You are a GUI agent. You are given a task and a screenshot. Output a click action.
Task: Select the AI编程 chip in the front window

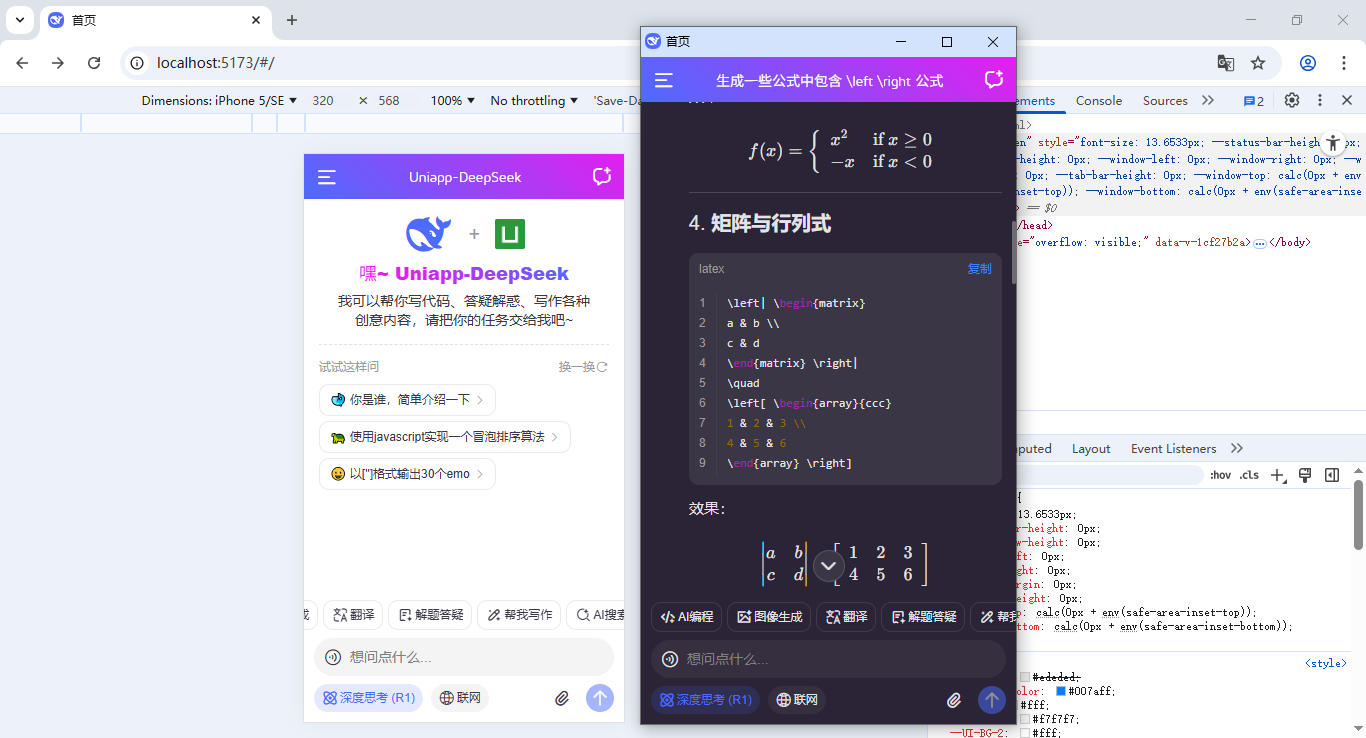click(686, 617)
